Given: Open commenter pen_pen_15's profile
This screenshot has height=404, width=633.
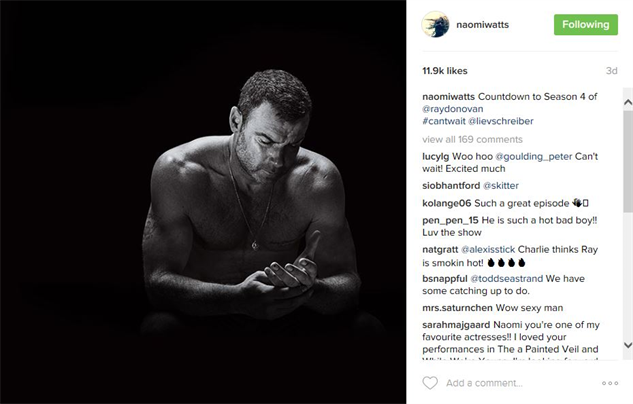Looking at the screenshot, I should 450,220.
